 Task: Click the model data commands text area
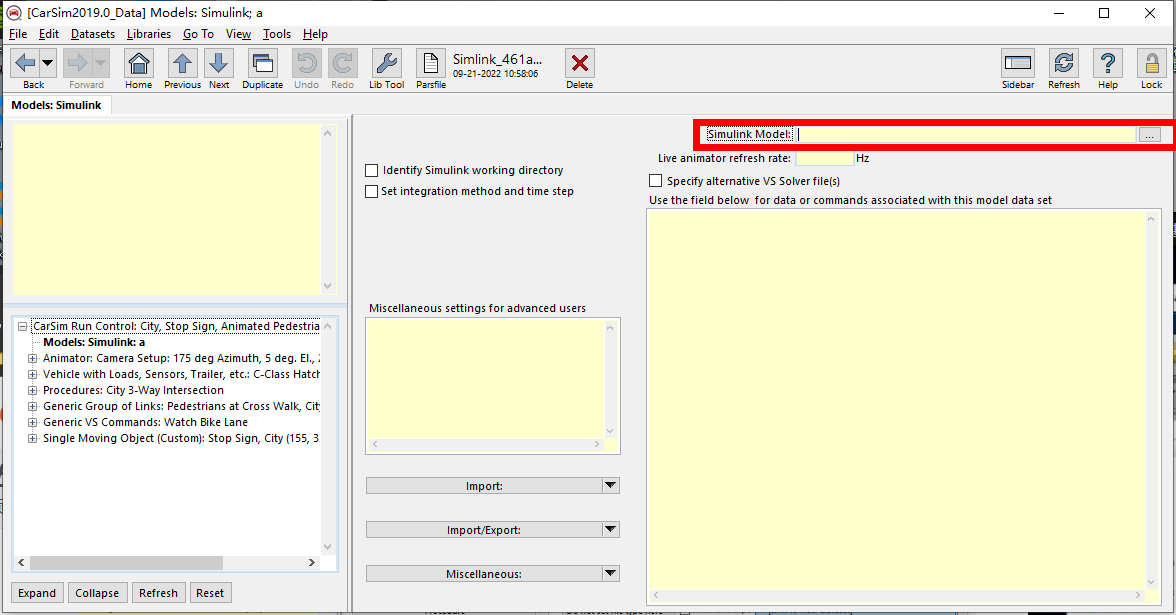coord(896,400)
